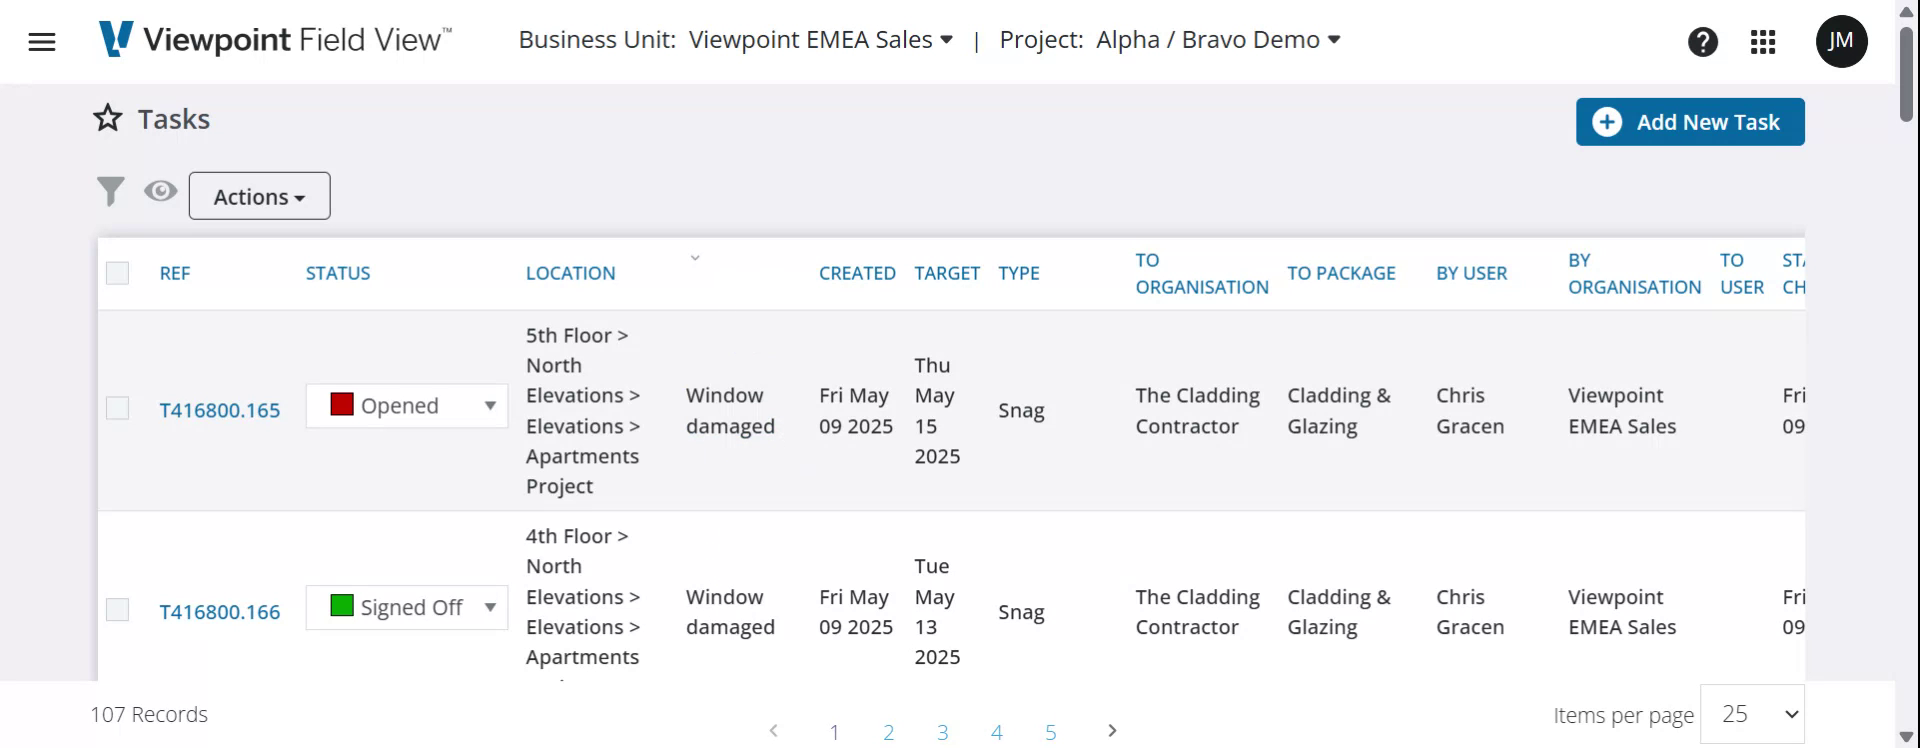The image size is (1920, 748).
Task: Open task link T416800.165
Action: click(x=220, y=410)
